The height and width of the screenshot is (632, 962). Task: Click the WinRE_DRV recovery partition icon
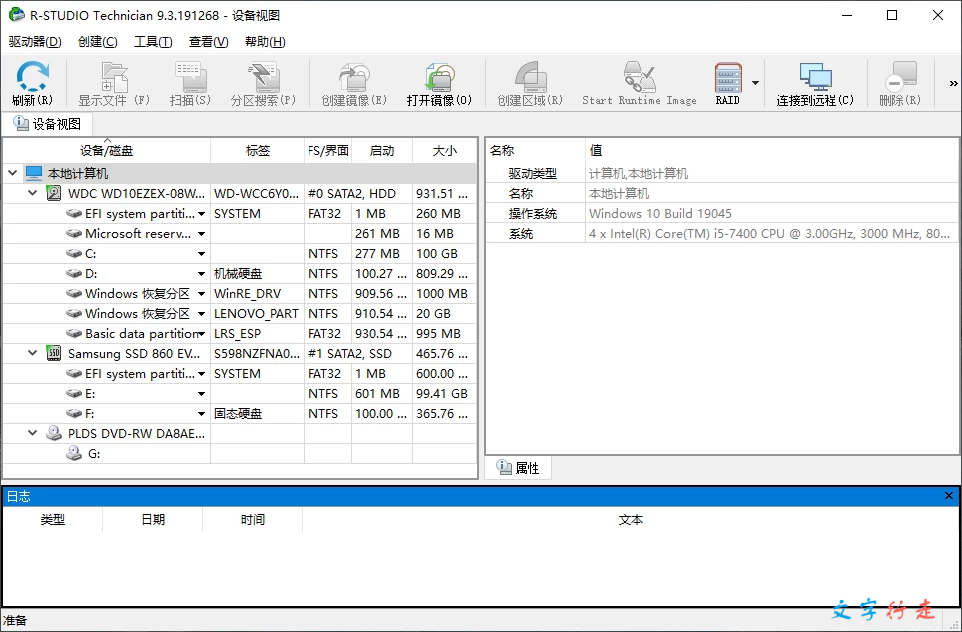74,294
